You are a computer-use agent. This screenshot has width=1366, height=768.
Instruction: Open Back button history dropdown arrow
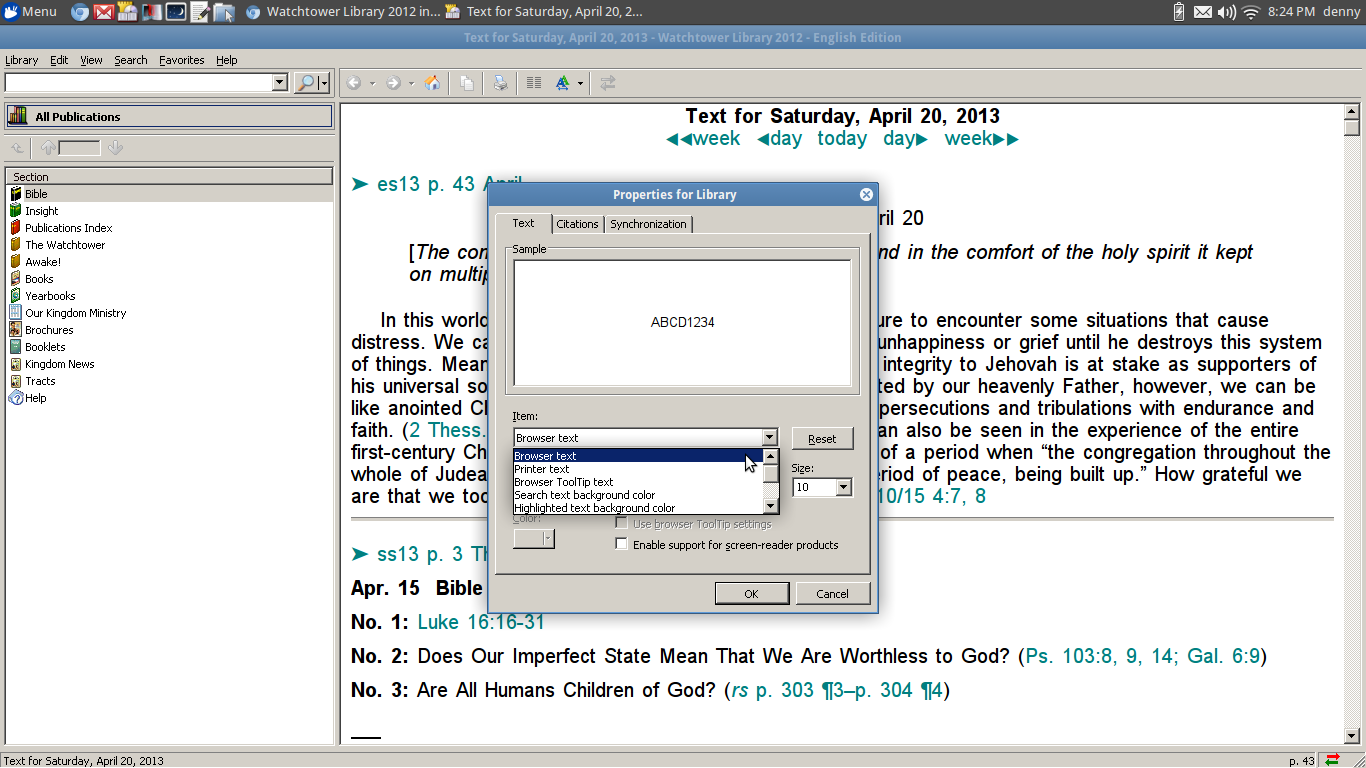(x=372, y=83)
